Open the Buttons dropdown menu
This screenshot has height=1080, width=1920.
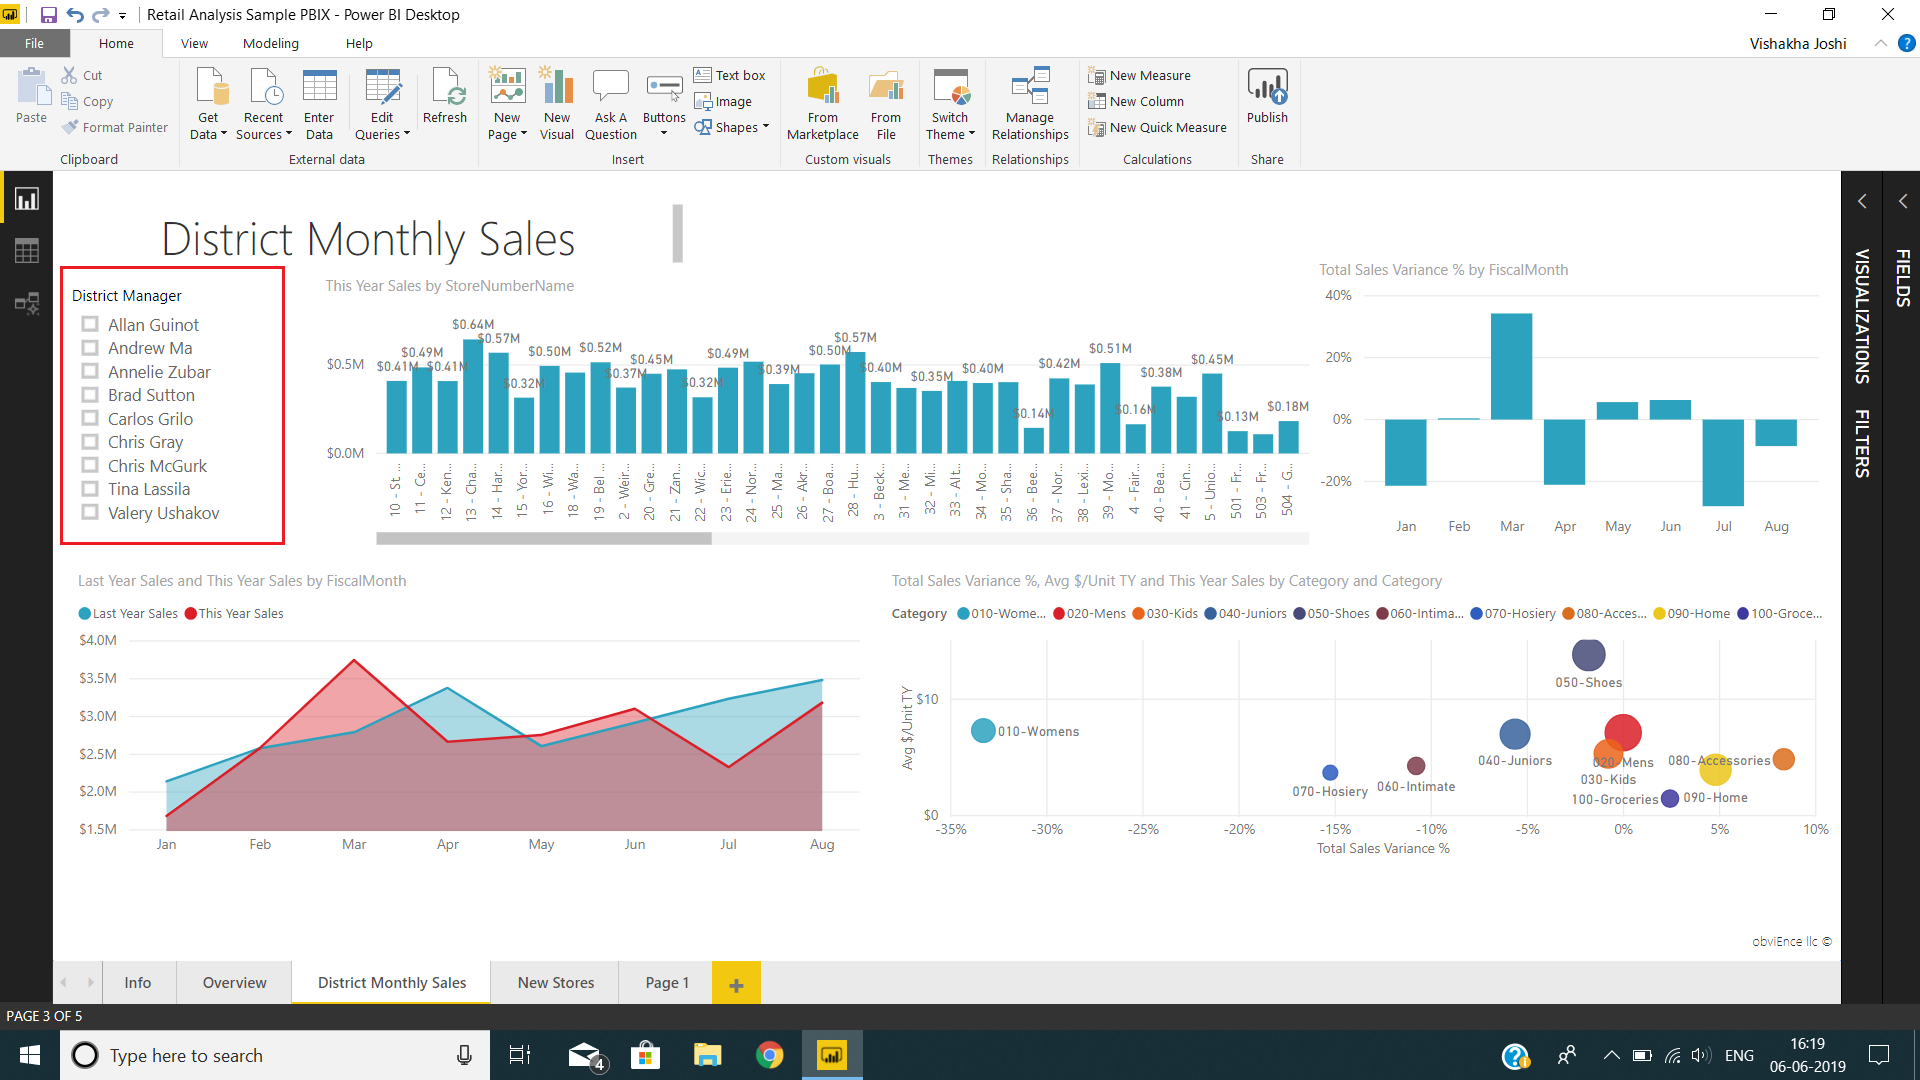[663, 135]
